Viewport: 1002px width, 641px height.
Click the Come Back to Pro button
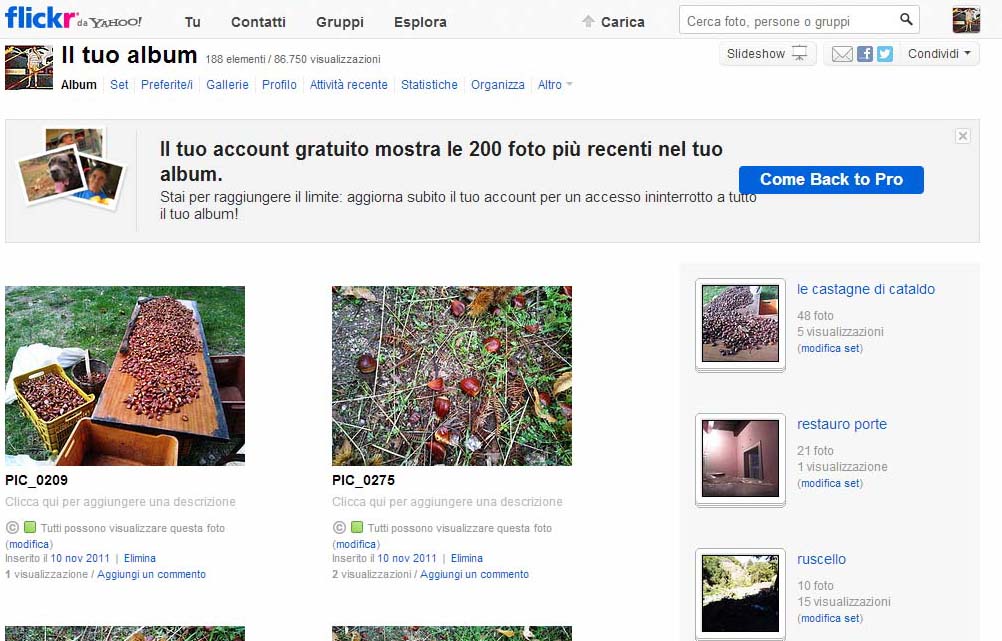click(x=830, y=180)
